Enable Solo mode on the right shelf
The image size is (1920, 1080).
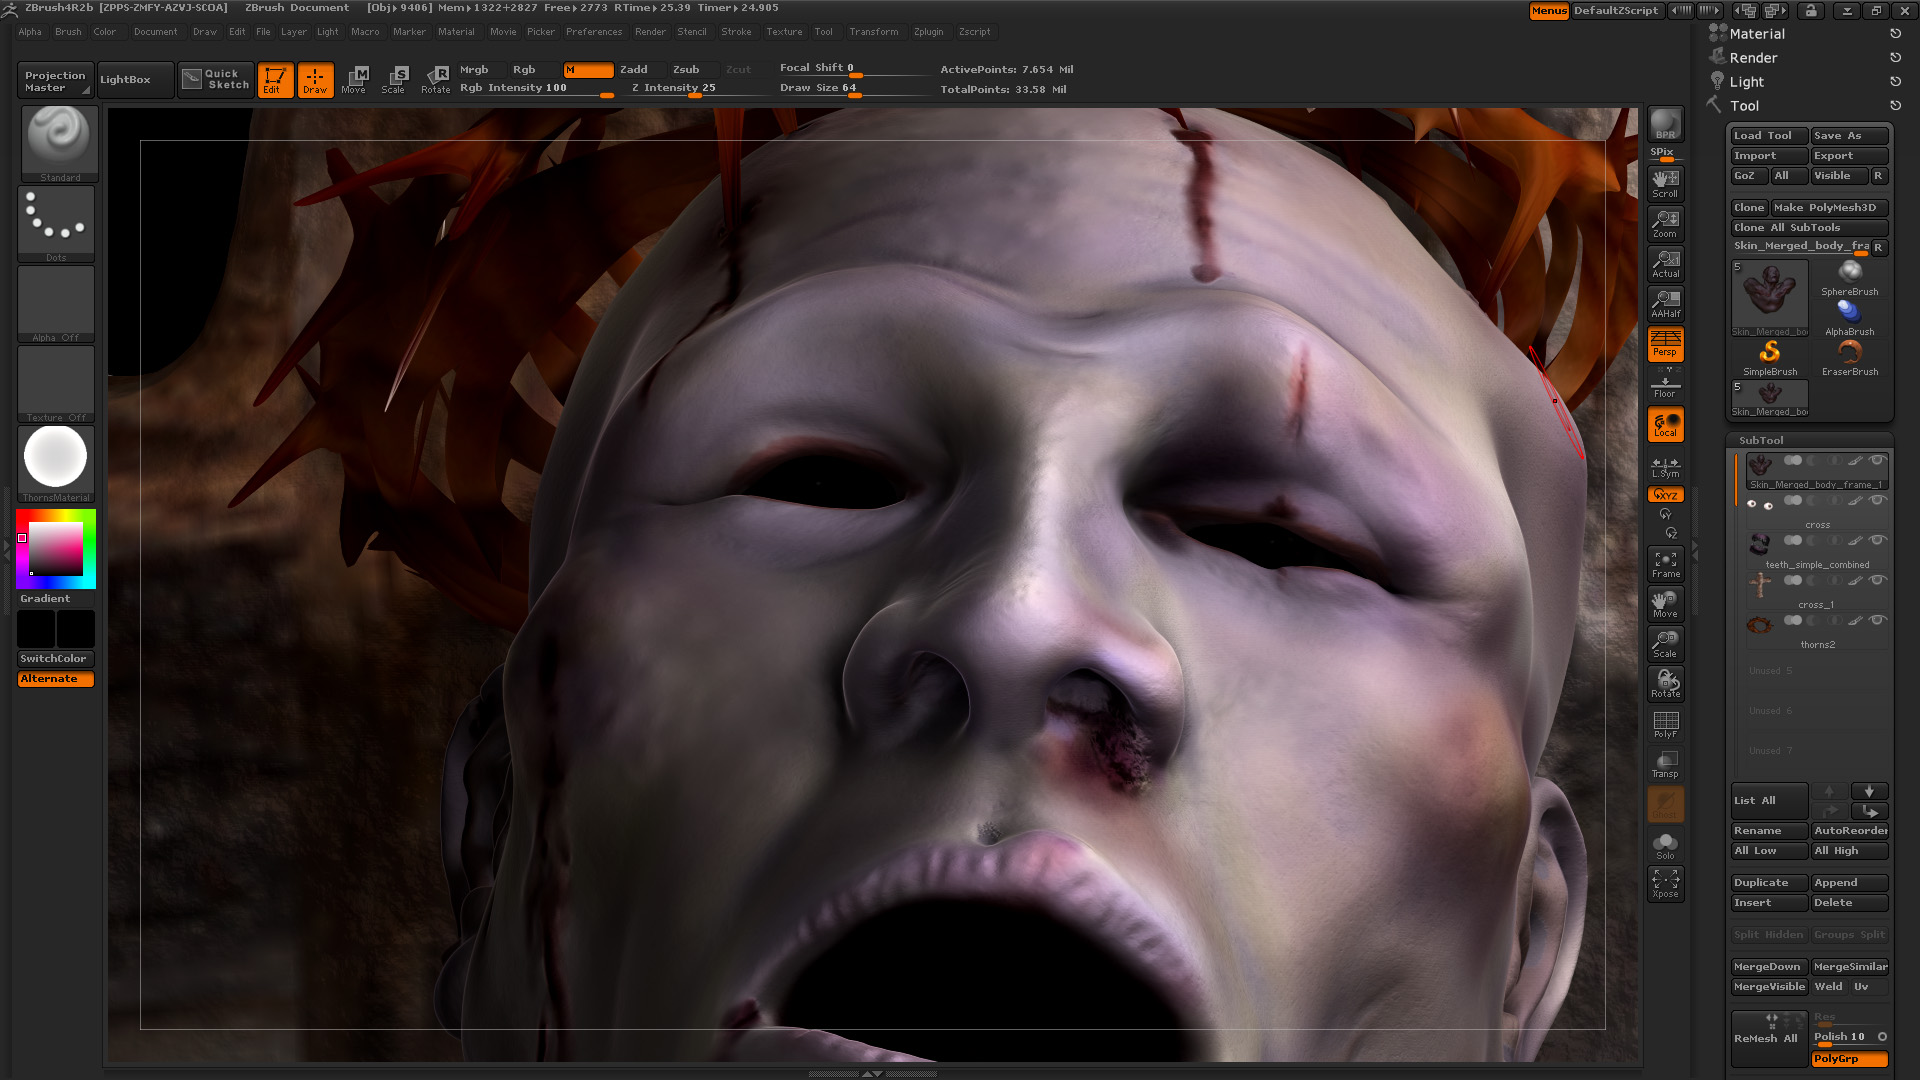coord(1664,843)
